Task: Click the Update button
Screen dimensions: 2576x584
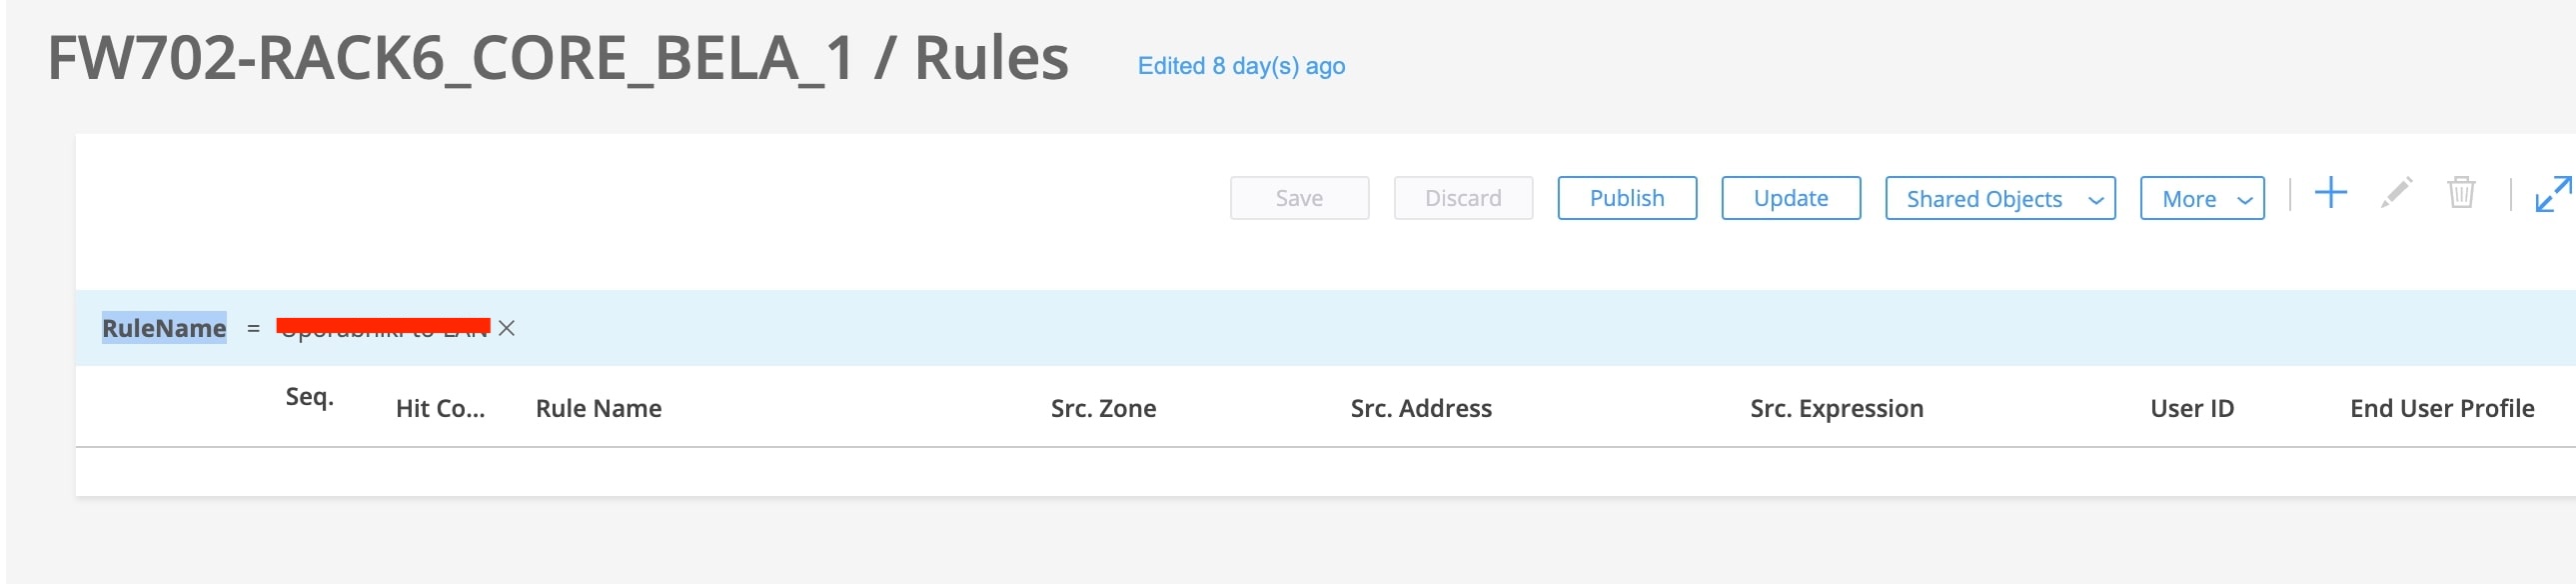Action: click(1791, 198)
